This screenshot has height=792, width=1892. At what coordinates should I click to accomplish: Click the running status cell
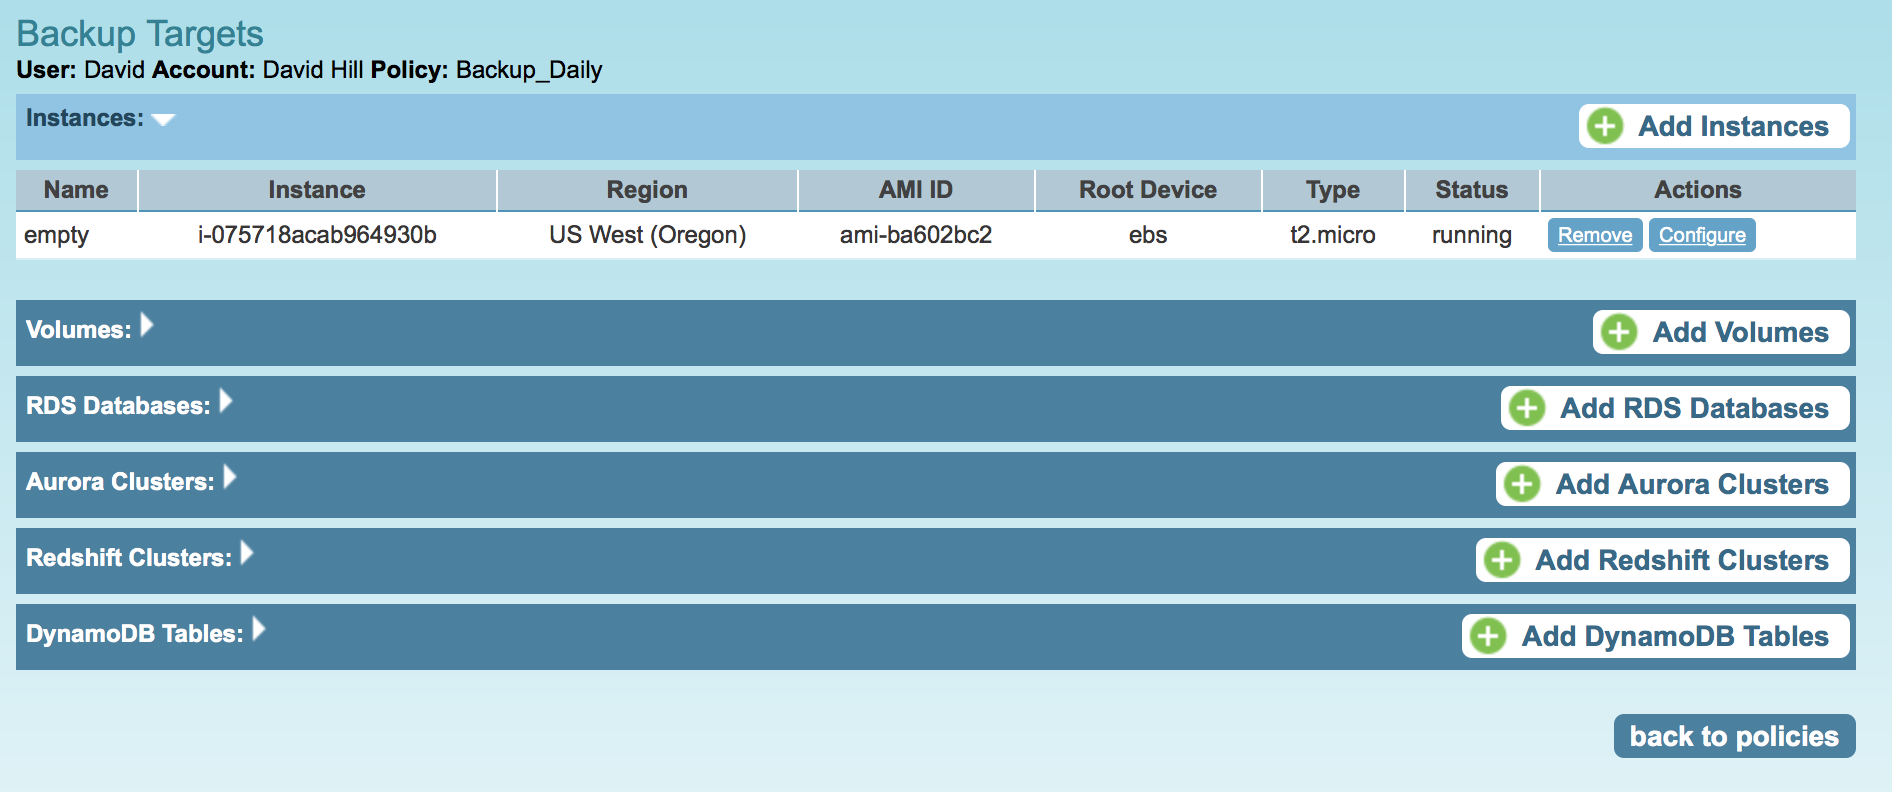pyautogui.click(x=1472, y=236)
